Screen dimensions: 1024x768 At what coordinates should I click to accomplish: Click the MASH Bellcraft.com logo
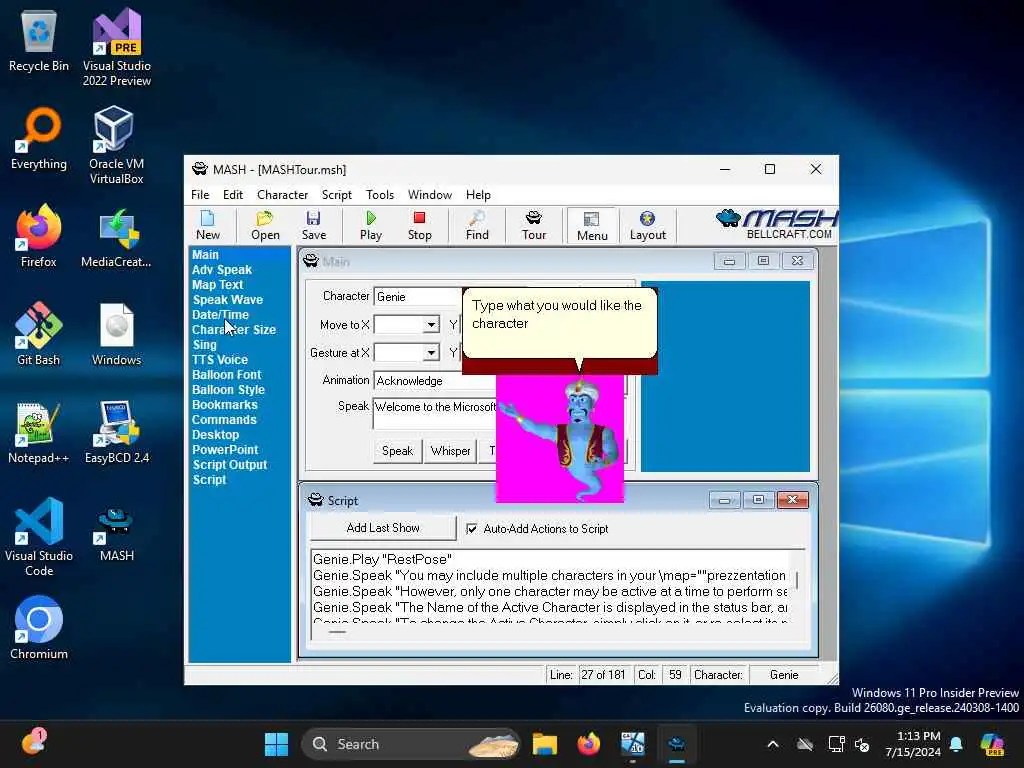776,225
